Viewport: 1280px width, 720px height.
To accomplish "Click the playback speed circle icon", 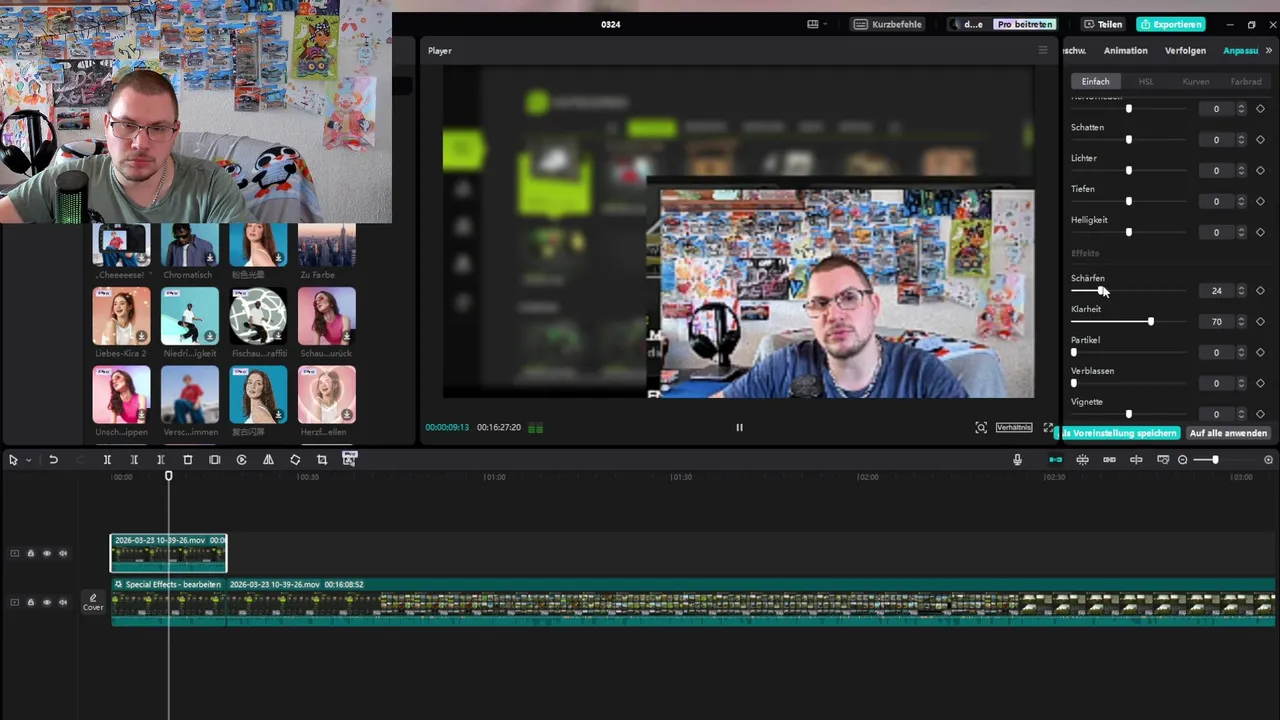I will 241,460.
